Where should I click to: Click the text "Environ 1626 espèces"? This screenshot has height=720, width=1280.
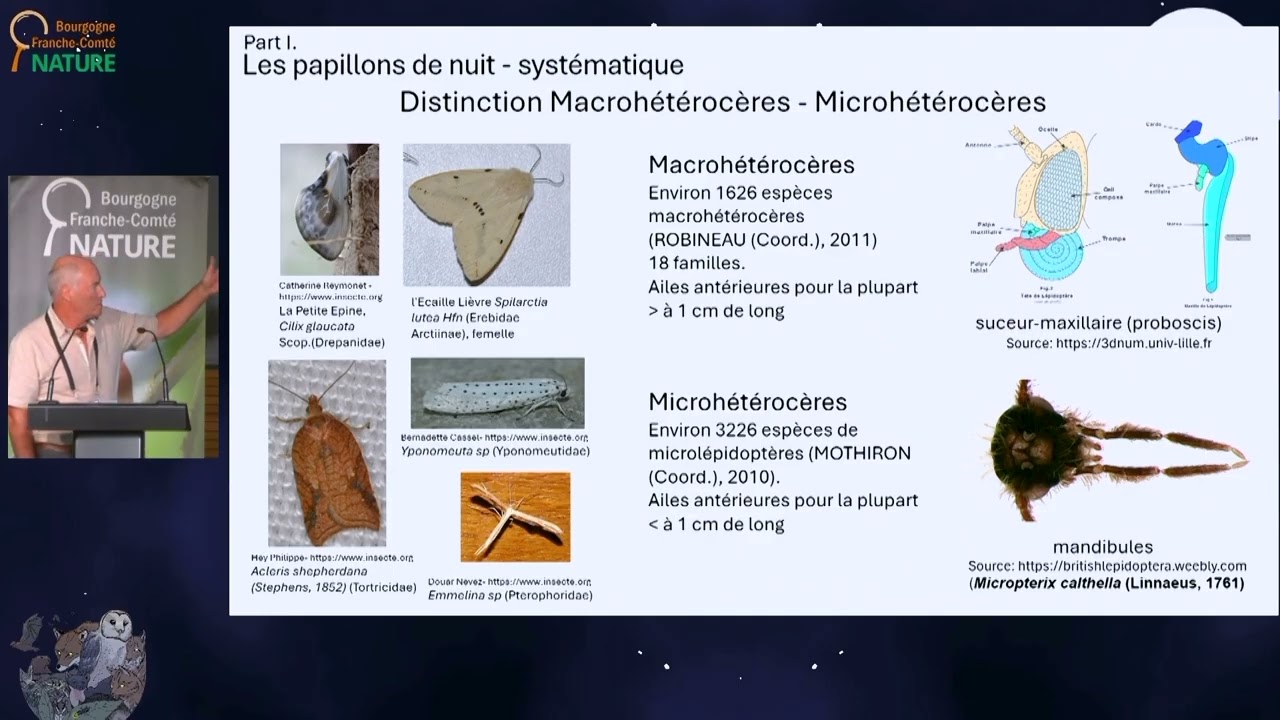(740, 192)
